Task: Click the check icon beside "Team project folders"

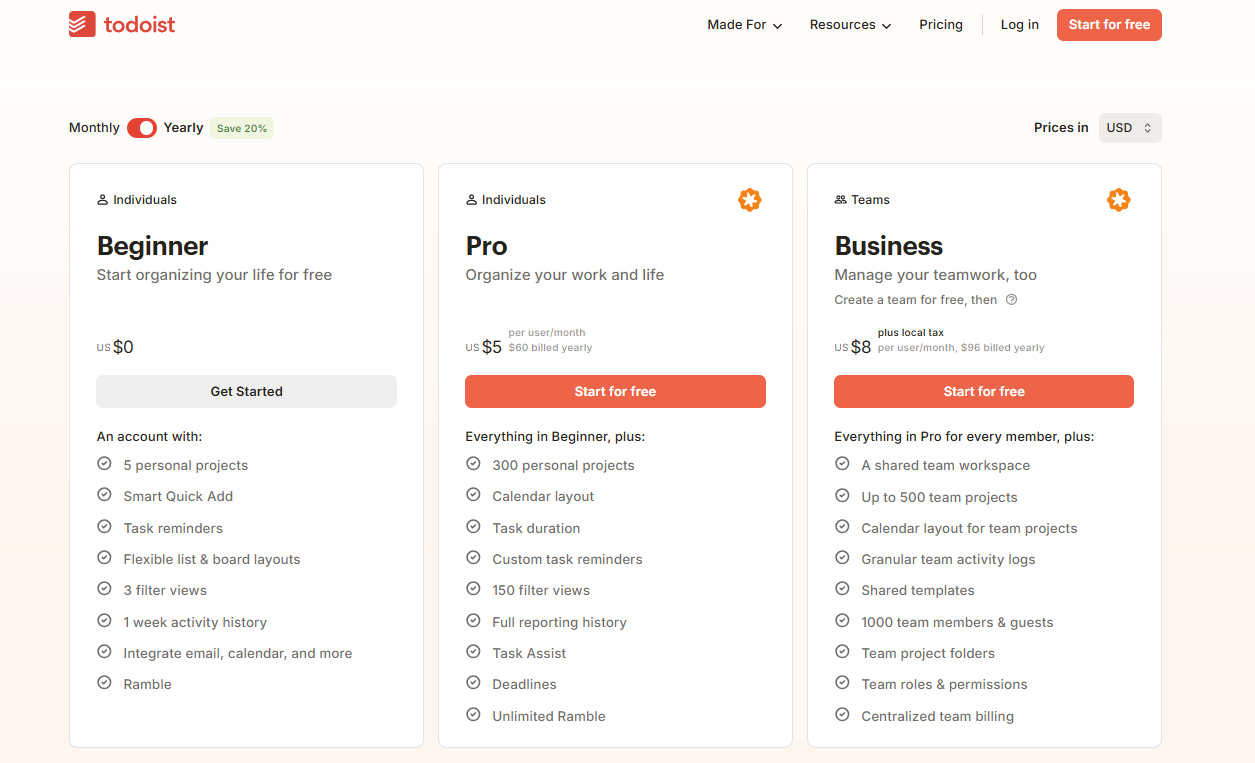Action: pyautogui.click(x=842, y=652)
